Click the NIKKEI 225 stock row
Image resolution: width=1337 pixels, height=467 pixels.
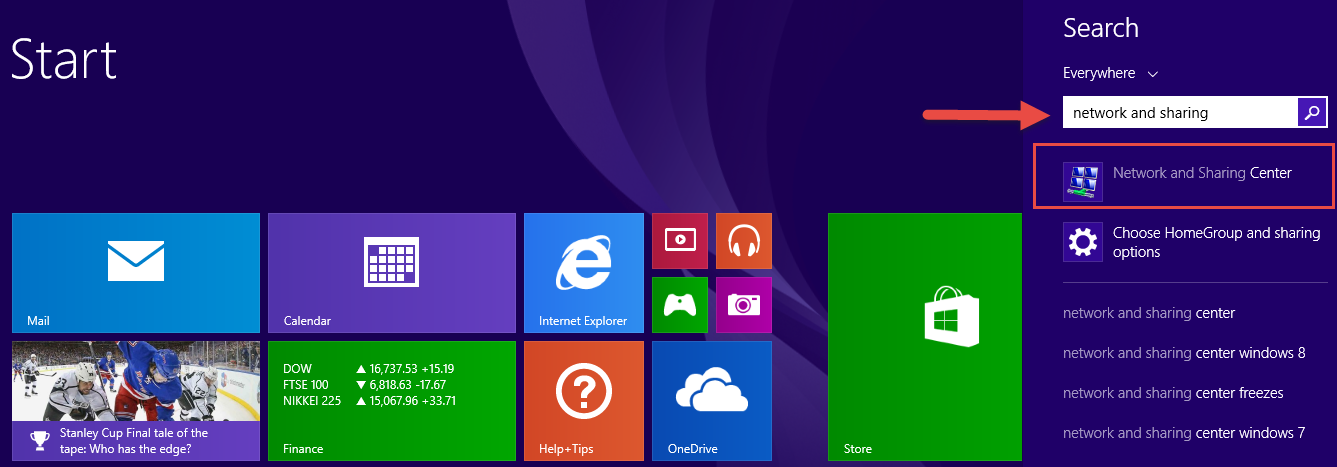(369, 400)
